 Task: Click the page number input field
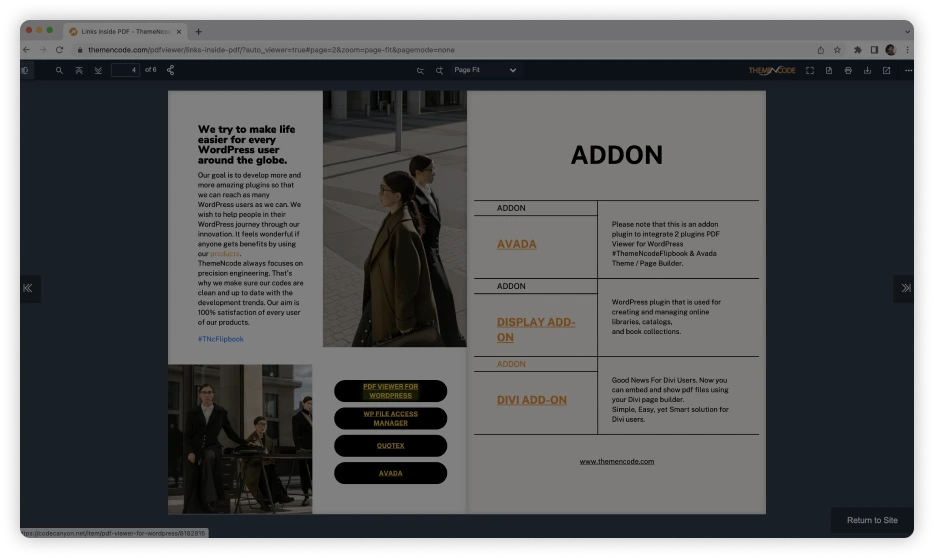tap(125, 70)
